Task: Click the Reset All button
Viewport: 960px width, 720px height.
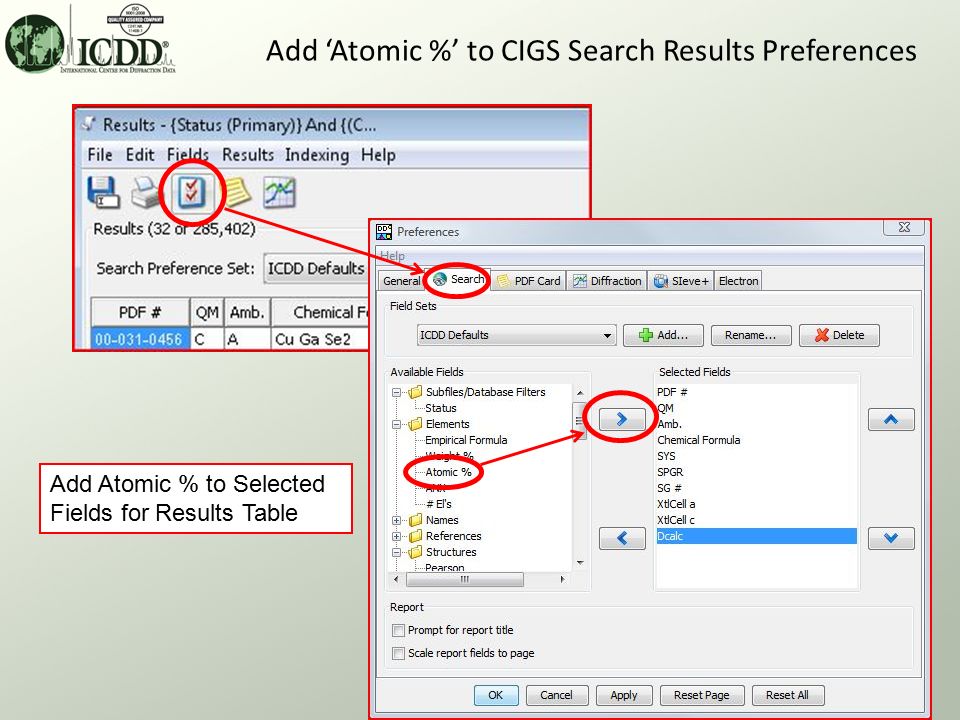Action: coord(787,695)
